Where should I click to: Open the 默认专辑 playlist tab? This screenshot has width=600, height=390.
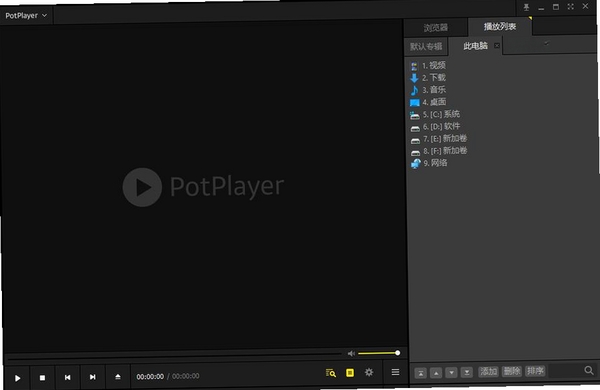coord(426,47)
